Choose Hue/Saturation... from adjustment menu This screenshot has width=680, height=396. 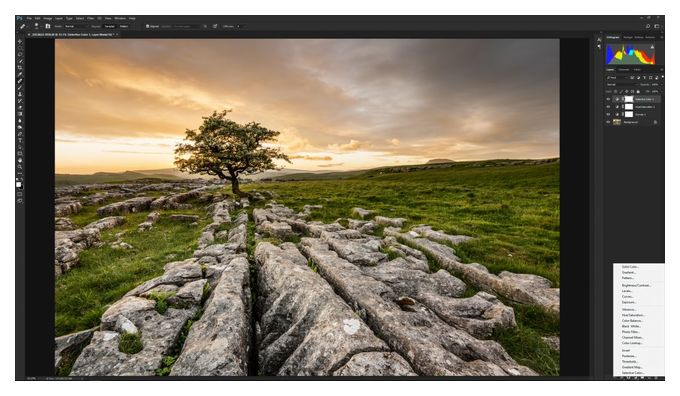pos(633,315)
